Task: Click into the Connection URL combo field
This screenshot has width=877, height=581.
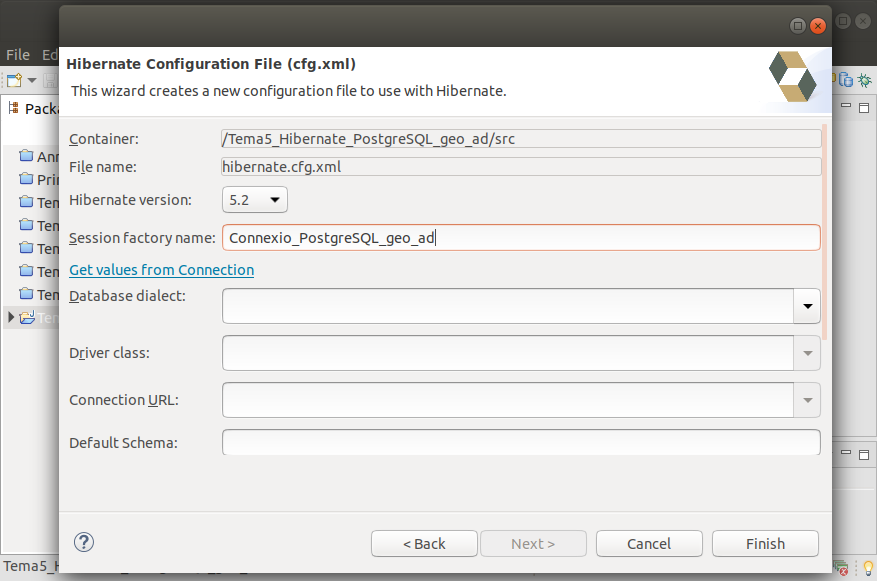Action: coord(508,400)
